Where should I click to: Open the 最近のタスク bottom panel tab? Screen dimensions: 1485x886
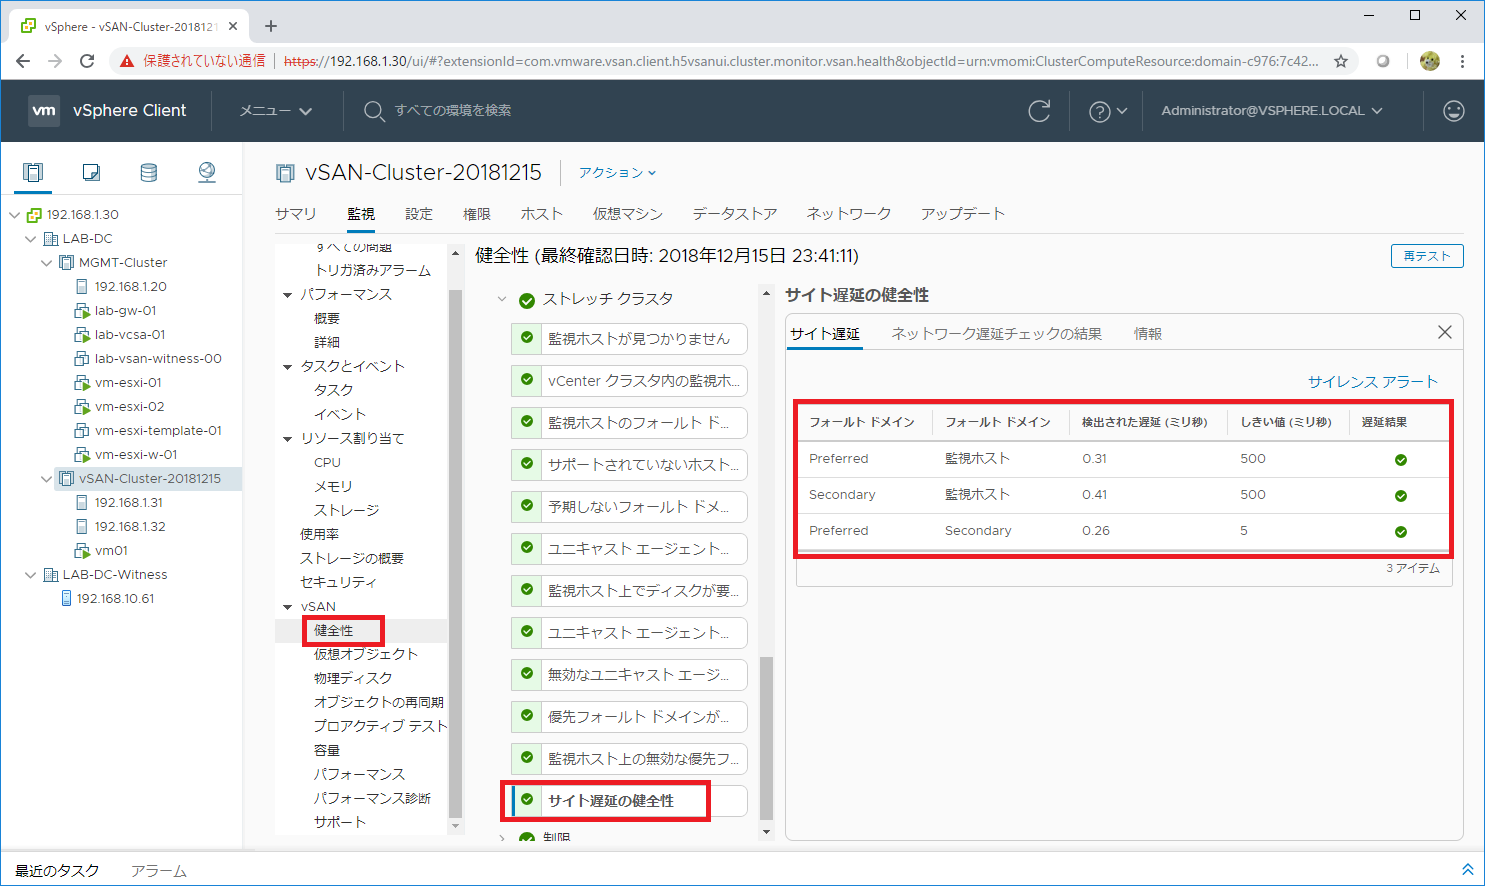[57, 871]
